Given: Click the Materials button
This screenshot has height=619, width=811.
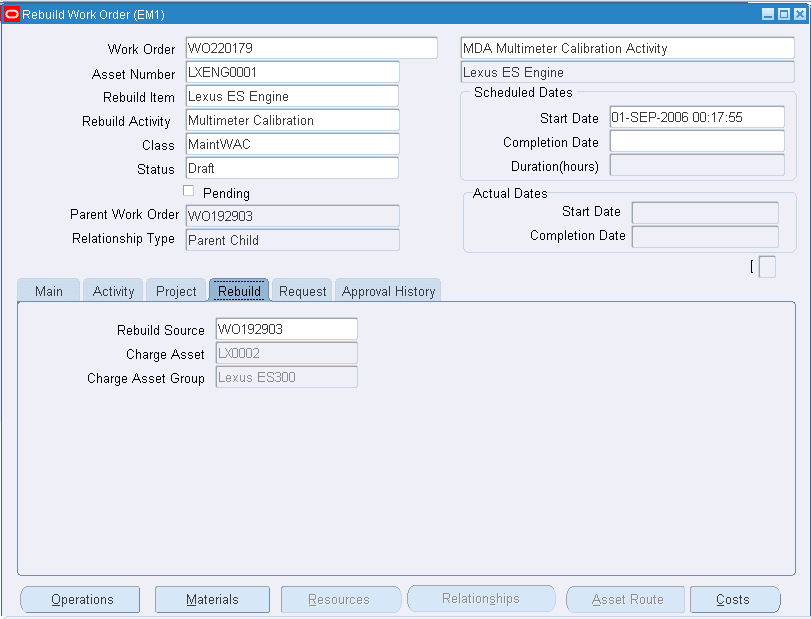Looking at the screenshot, I should (x=212, y=599).
